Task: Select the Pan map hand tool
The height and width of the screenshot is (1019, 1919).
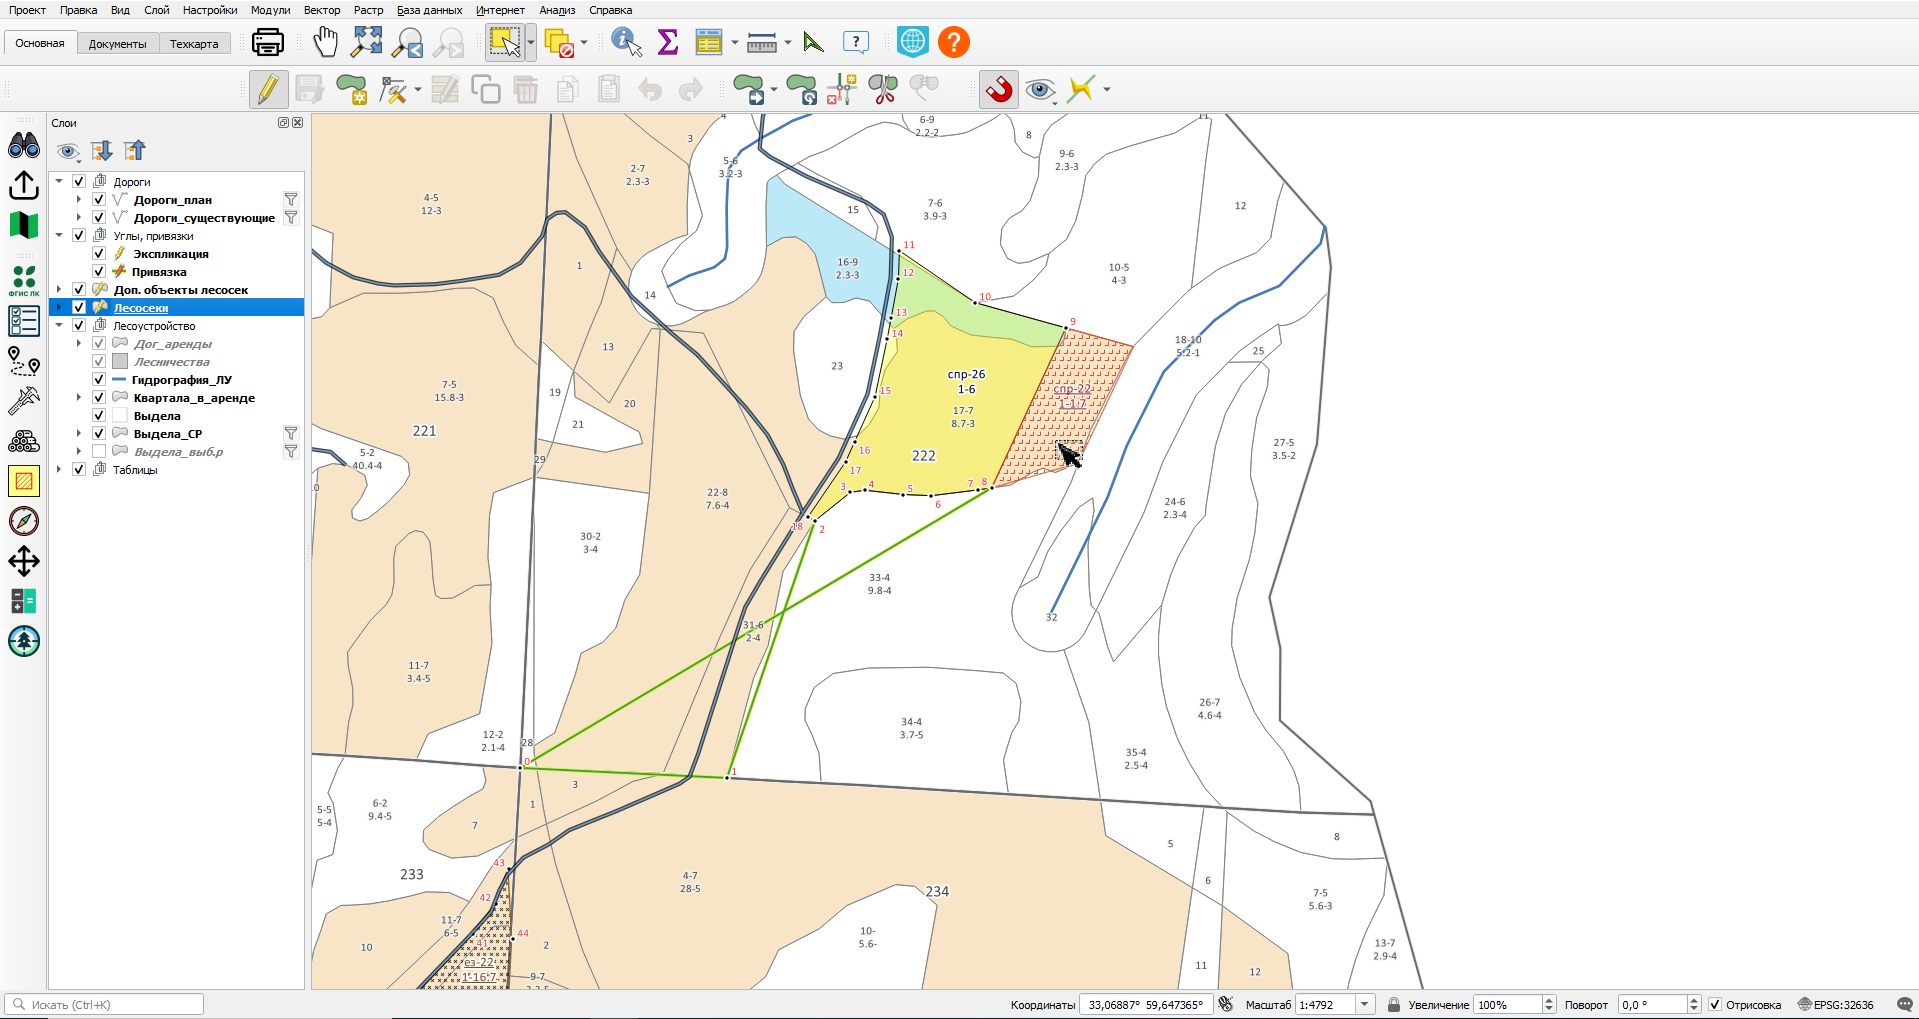Action: click(325, 42)
